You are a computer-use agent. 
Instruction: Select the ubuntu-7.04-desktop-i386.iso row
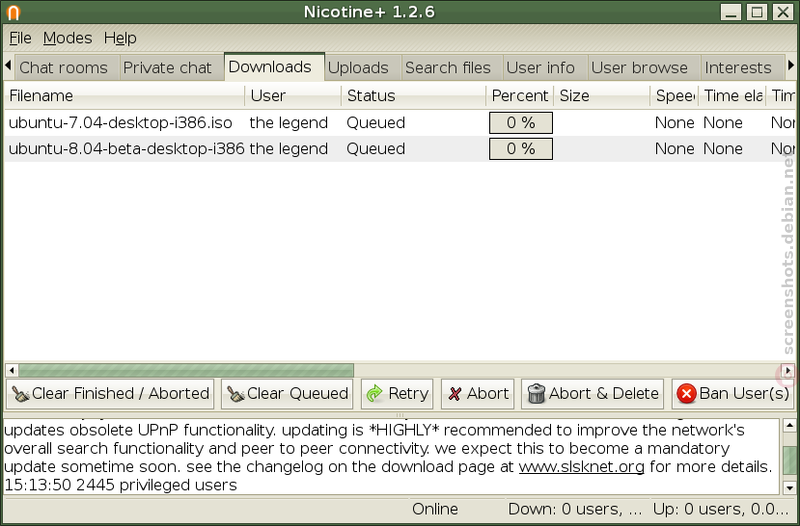[x=399, y=123]
